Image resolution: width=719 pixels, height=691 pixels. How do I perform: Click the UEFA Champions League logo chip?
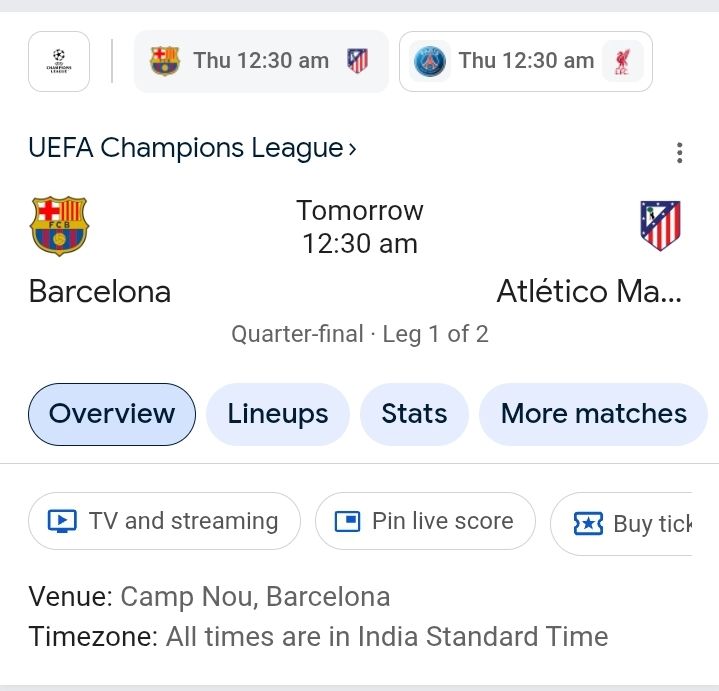click(x=59, y=62)
